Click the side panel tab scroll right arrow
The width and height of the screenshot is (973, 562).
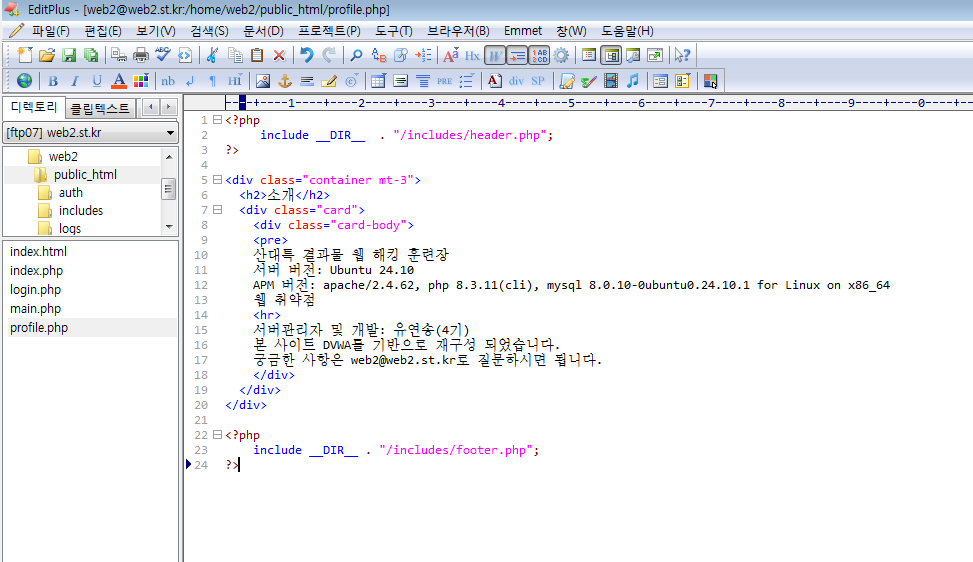point(168,107)
